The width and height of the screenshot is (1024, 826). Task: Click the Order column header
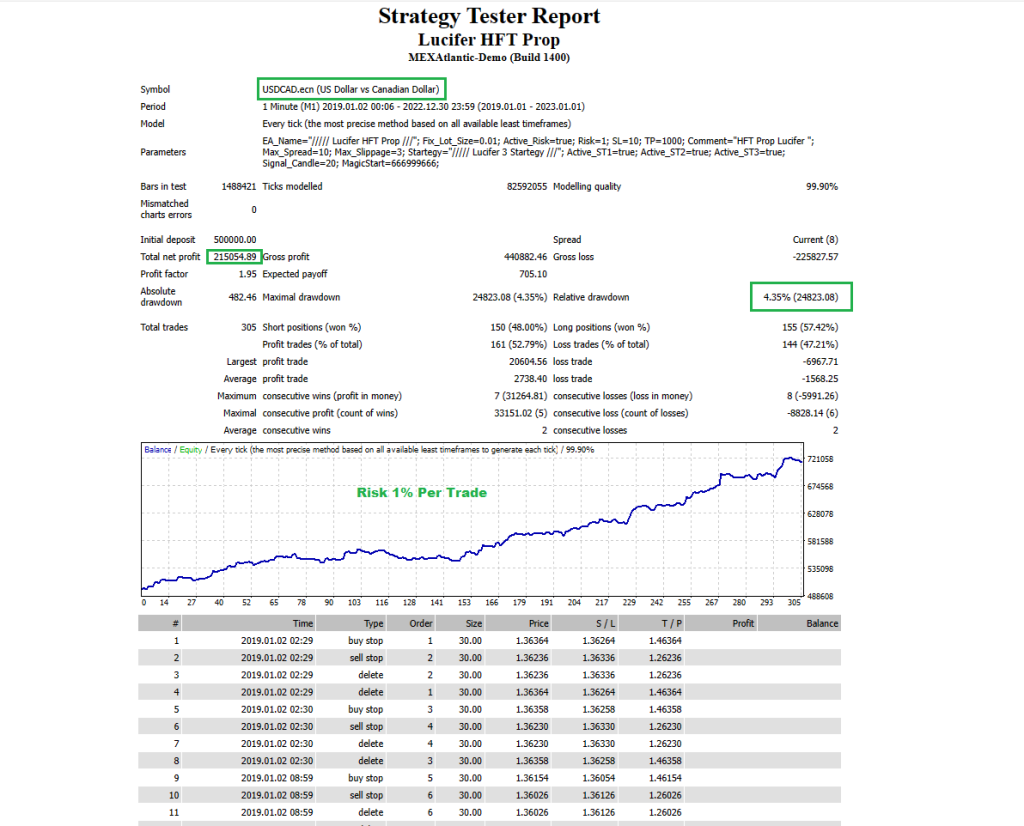417,622
